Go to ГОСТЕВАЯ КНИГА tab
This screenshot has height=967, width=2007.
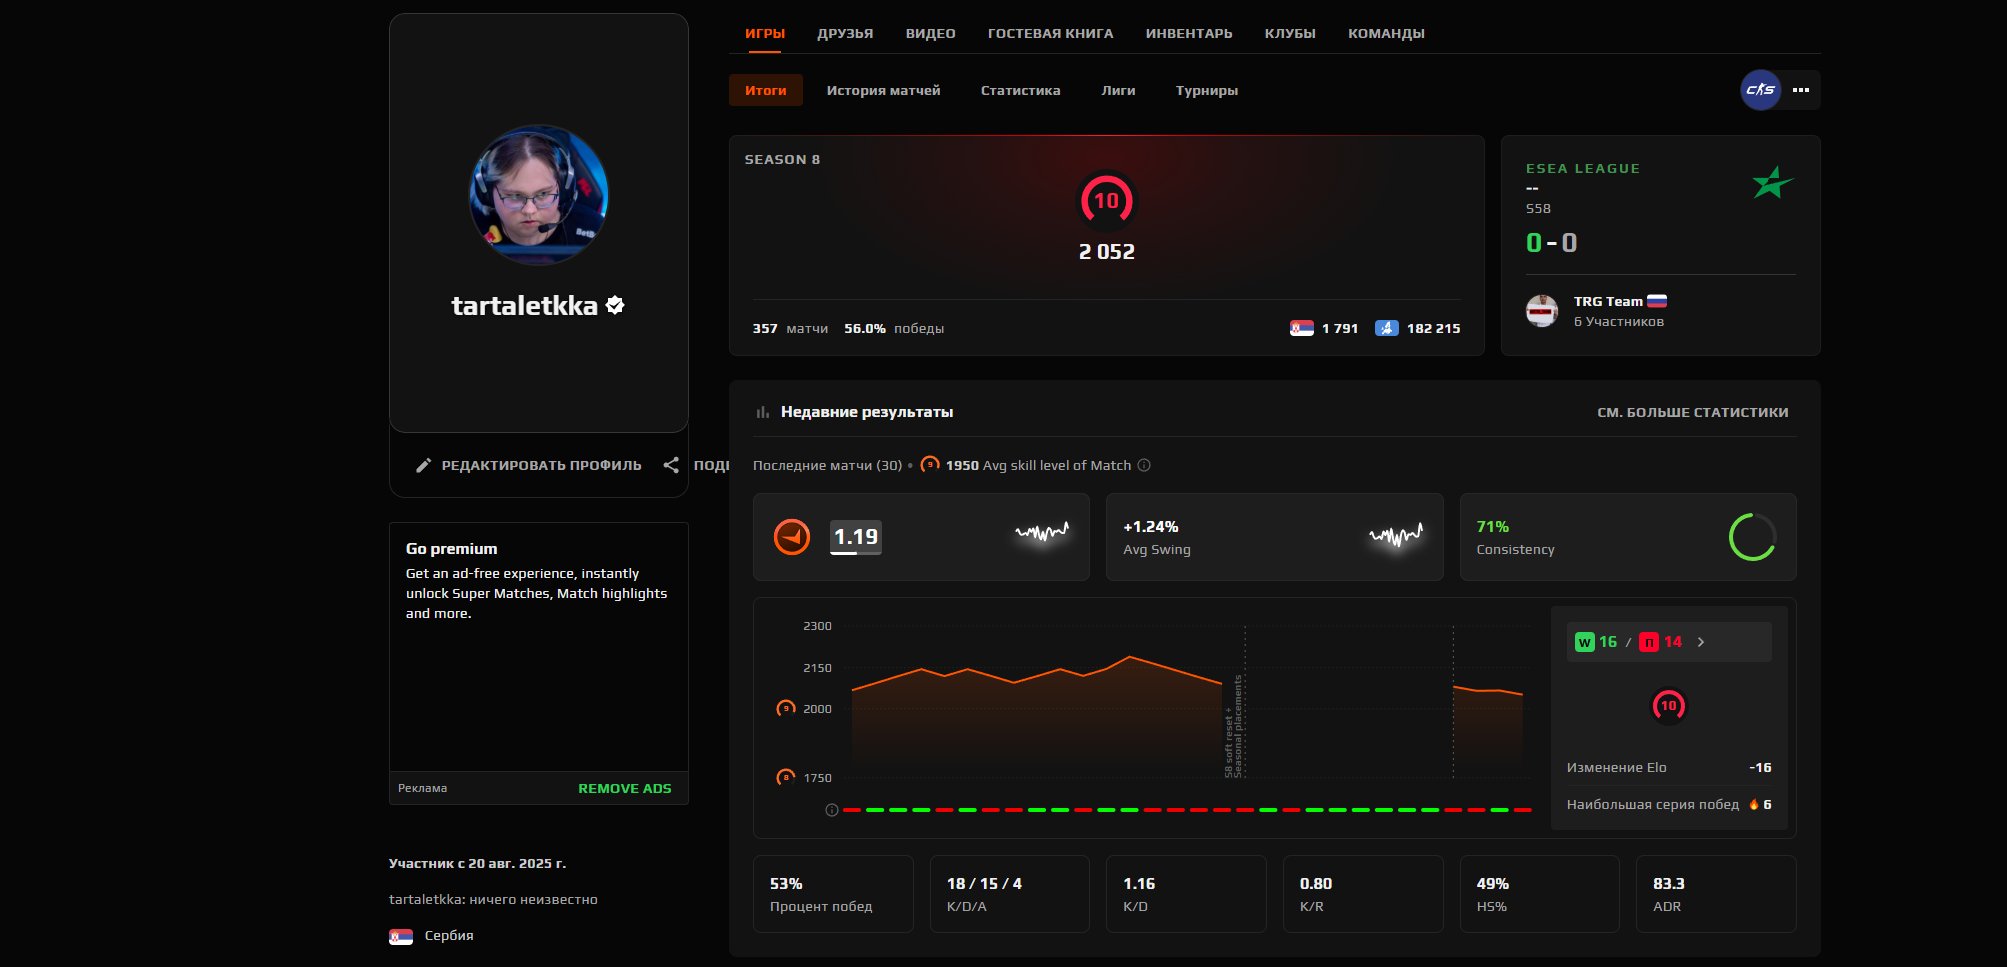pos(1050,33)
